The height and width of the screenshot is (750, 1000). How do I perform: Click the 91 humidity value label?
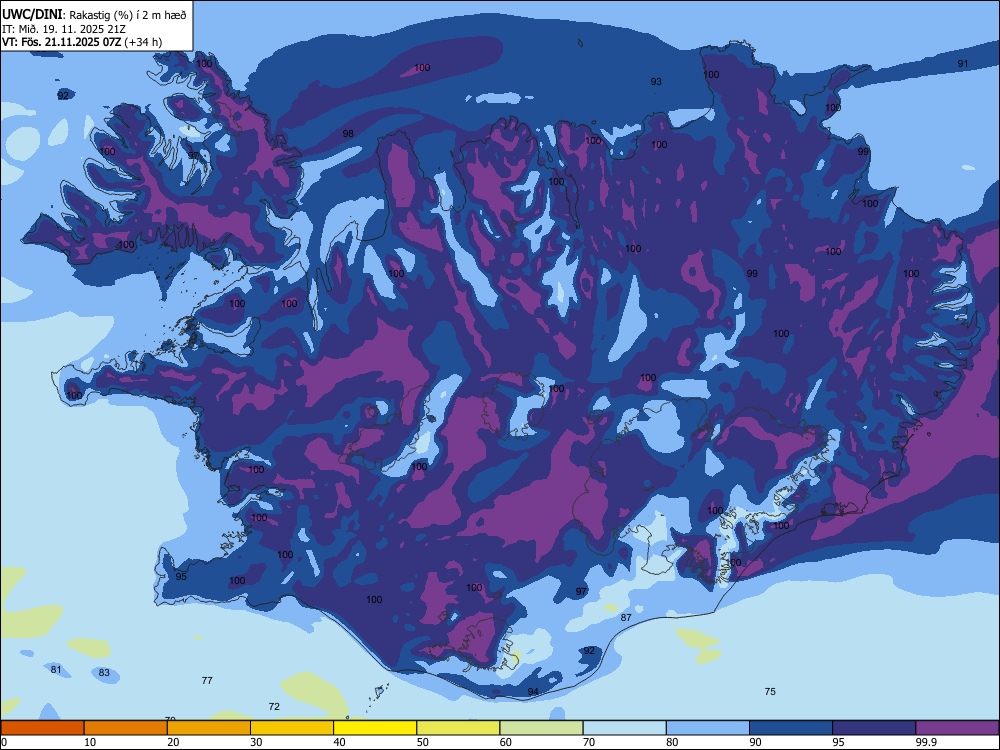tap(963, 64)
